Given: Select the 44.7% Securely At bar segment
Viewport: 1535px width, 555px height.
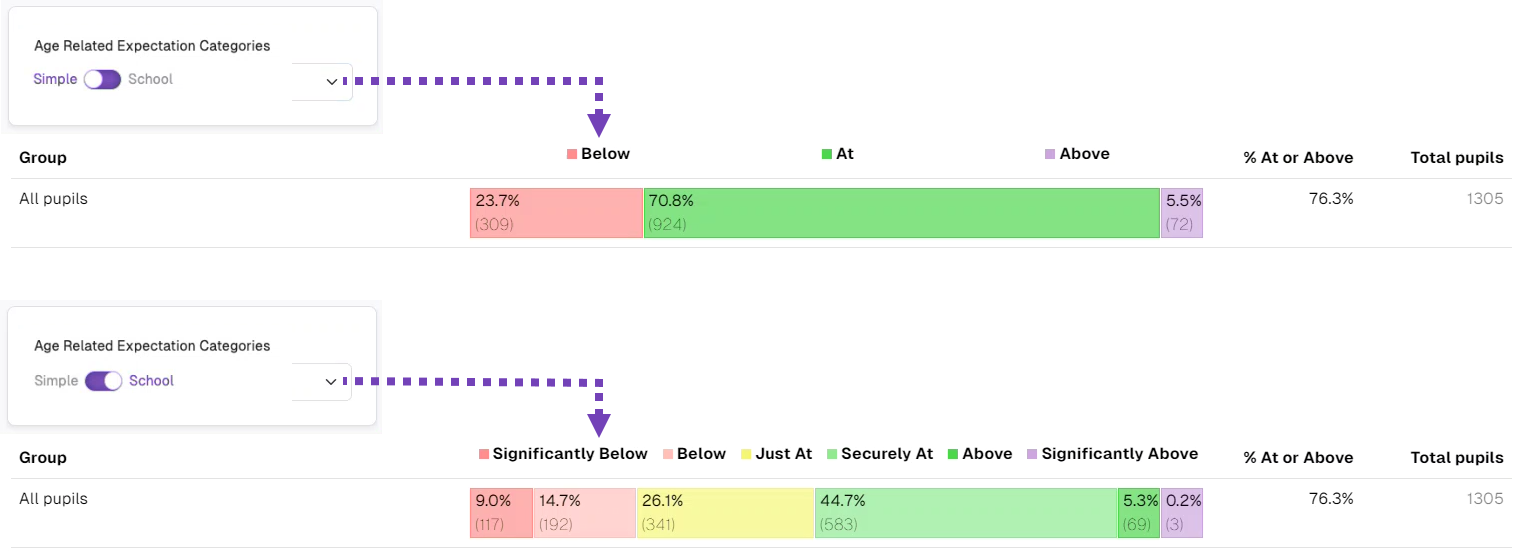Looking at the screenshot, I should (x=966, y=513).
